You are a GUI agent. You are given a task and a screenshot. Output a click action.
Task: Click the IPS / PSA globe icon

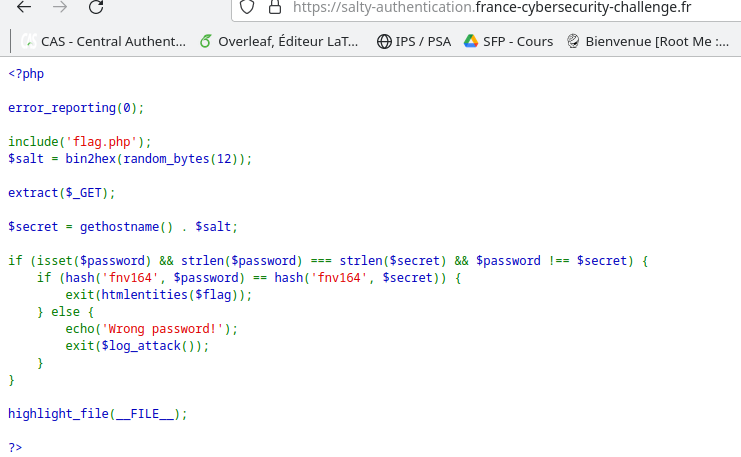coord(384,42)
